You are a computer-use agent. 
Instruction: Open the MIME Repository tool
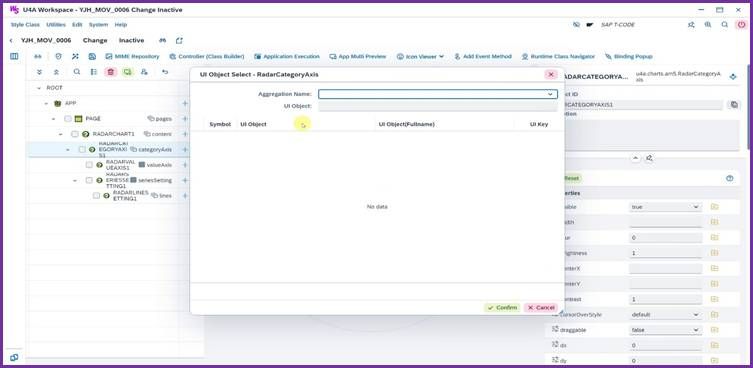point(132,56)
